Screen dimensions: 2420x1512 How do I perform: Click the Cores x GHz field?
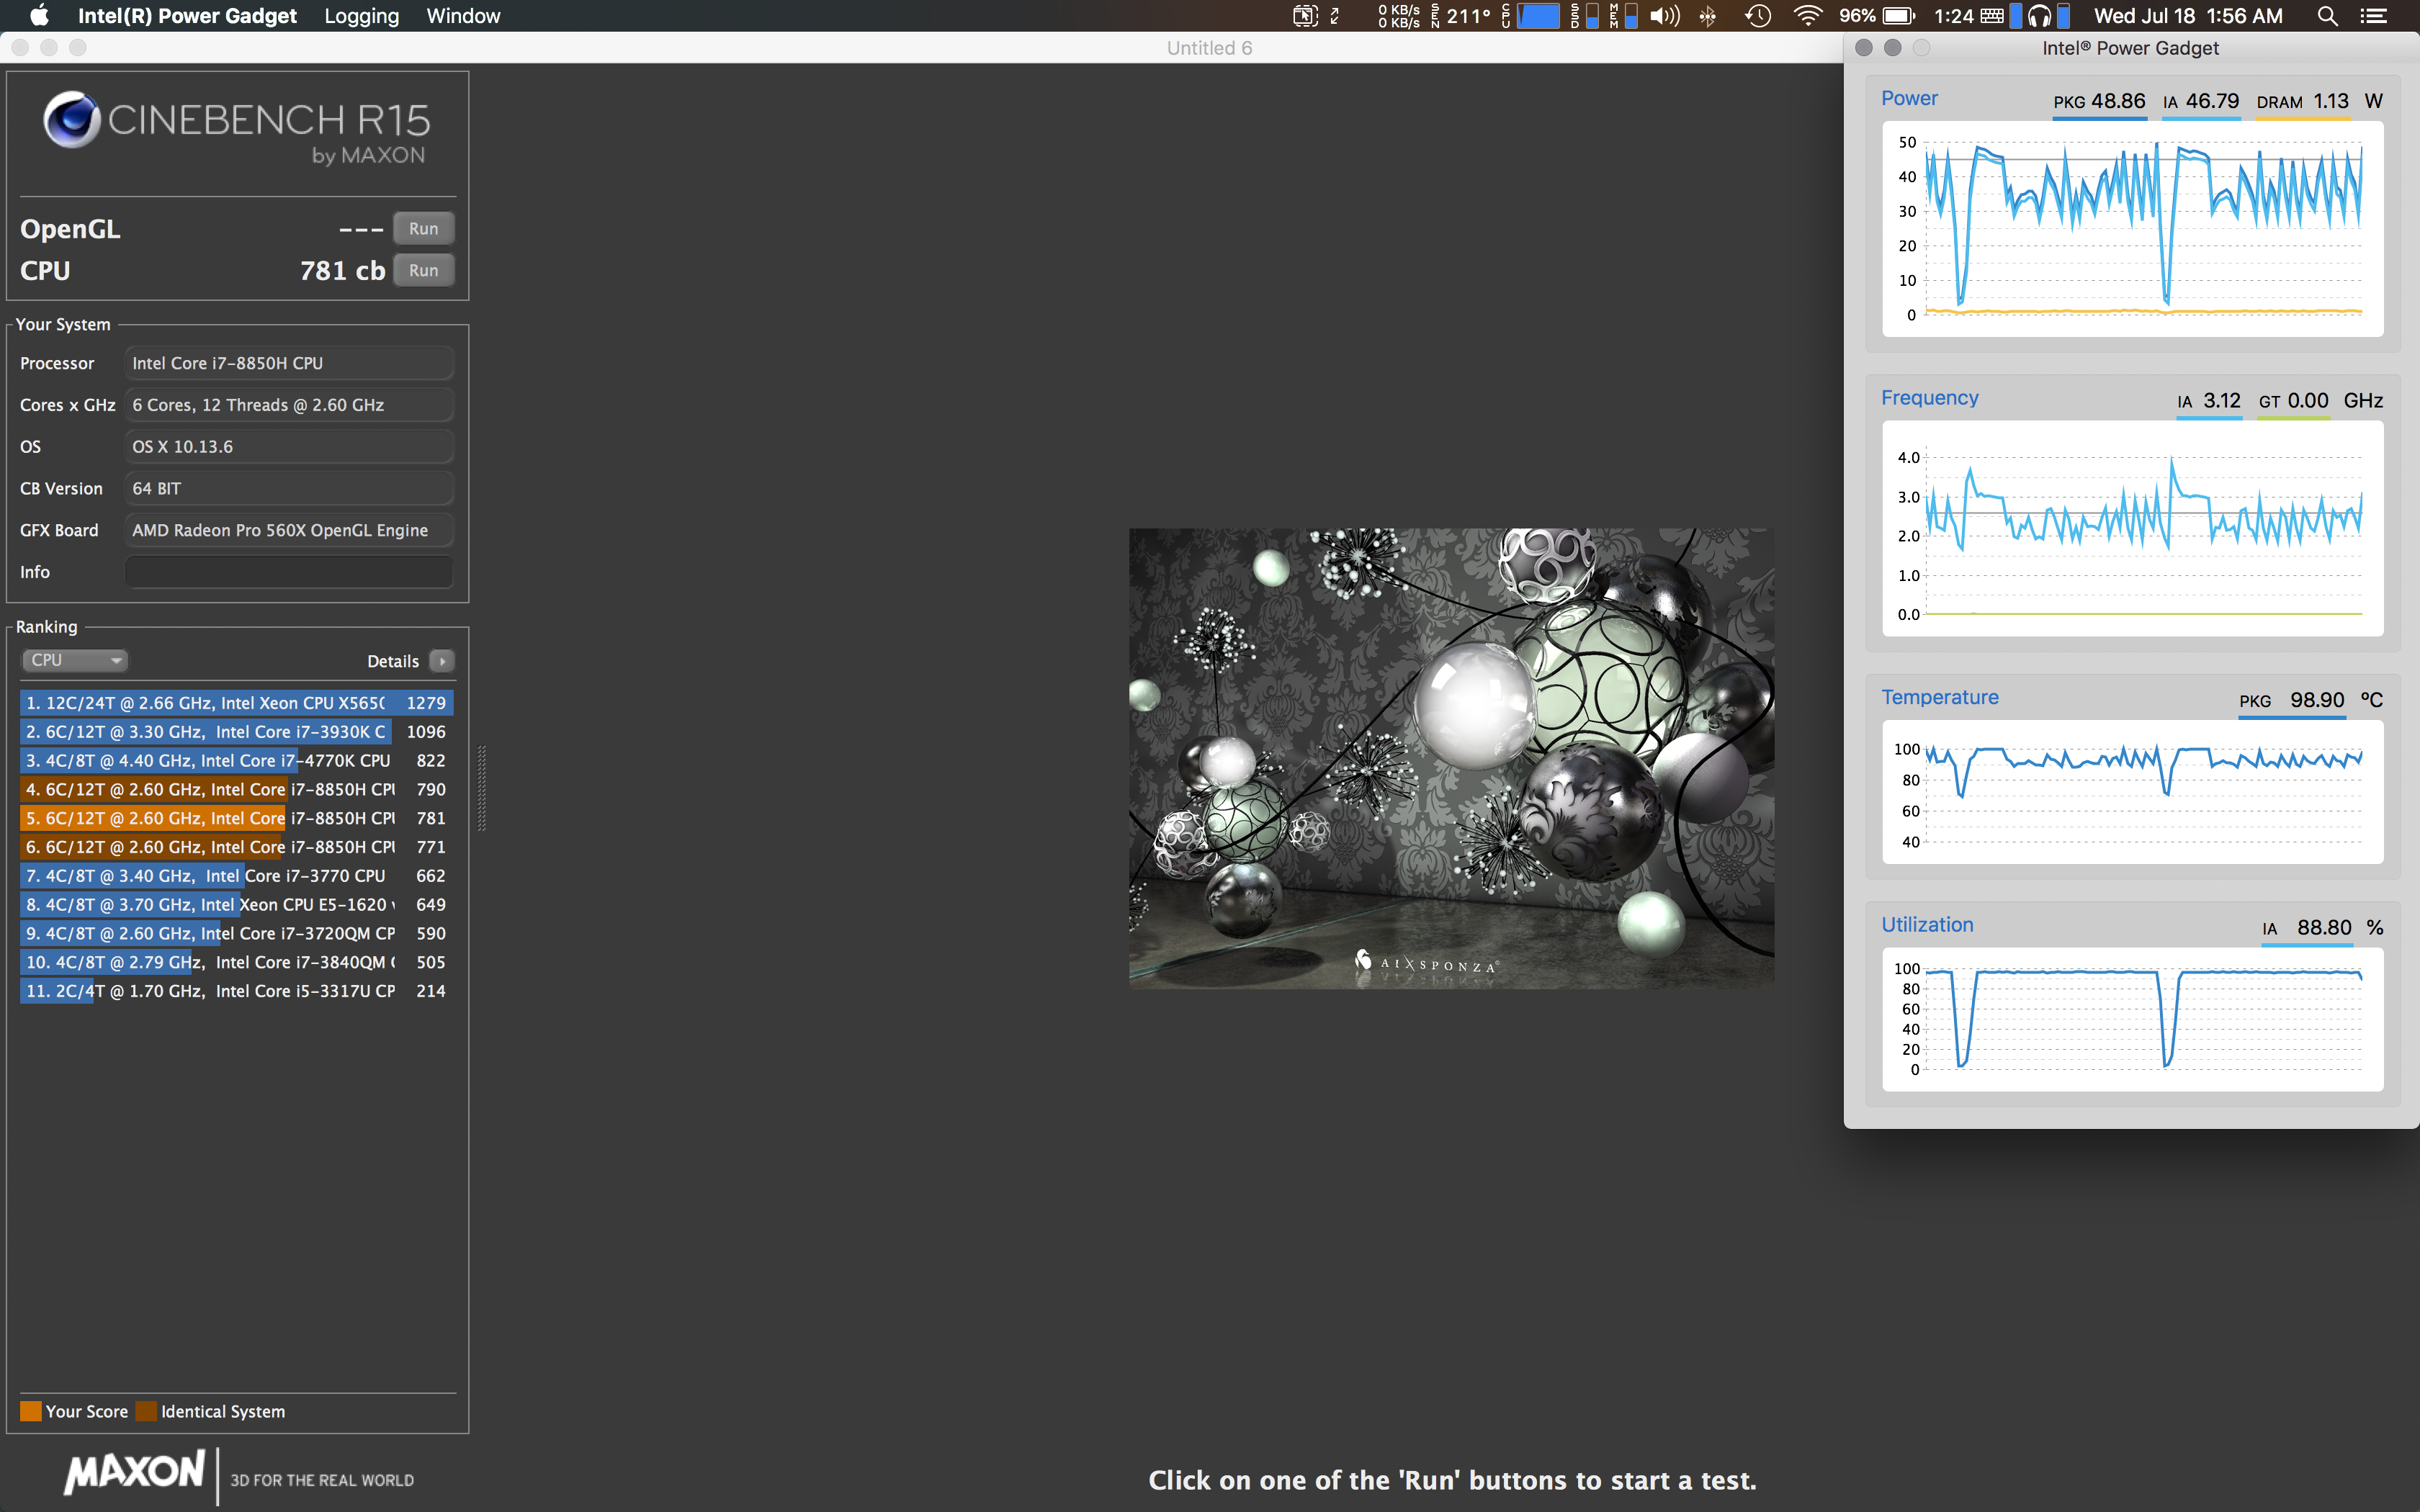point(289,405)
